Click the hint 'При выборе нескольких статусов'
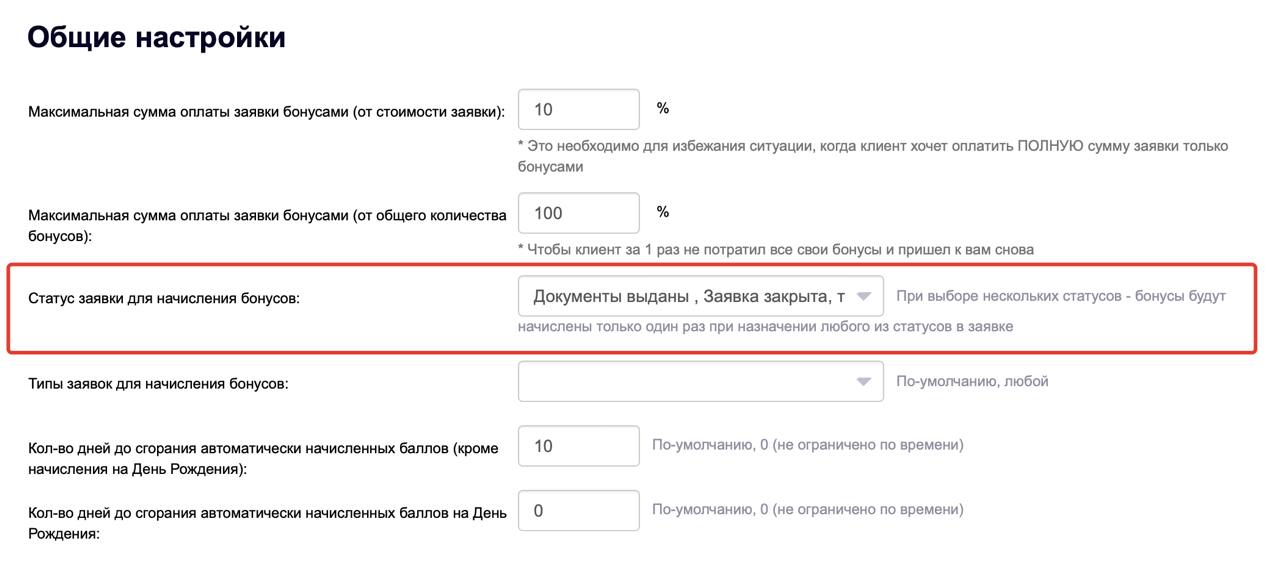The height and width of the screenshot is (565, 1280). click(x=1060, y=296)
